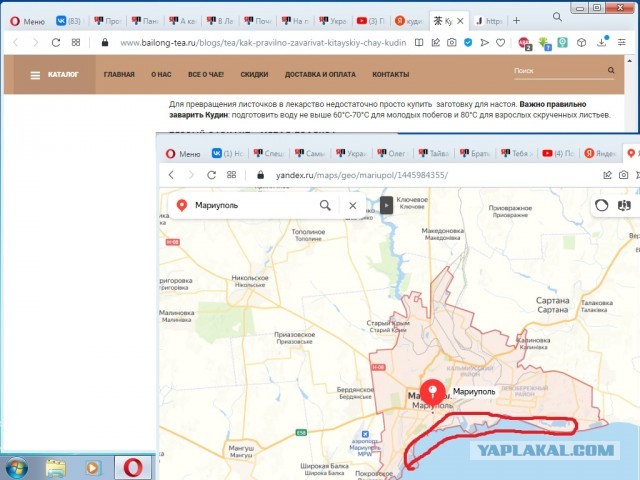Open speed dial grid in maps window
The height and width of the screenshot is (480, 640).
pyautogui.click(x=231, y=175)
